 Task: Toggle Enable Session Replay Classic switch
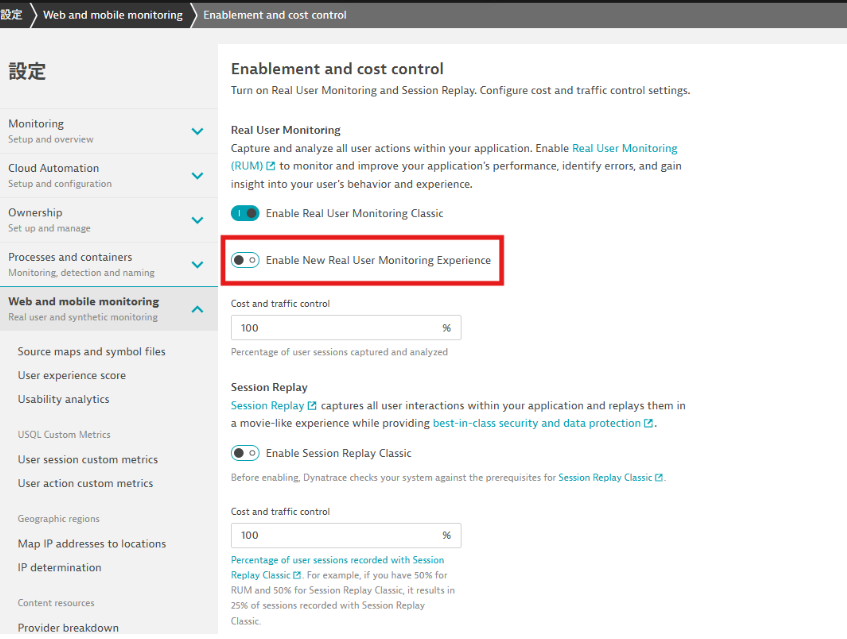(x=245, y=453)
